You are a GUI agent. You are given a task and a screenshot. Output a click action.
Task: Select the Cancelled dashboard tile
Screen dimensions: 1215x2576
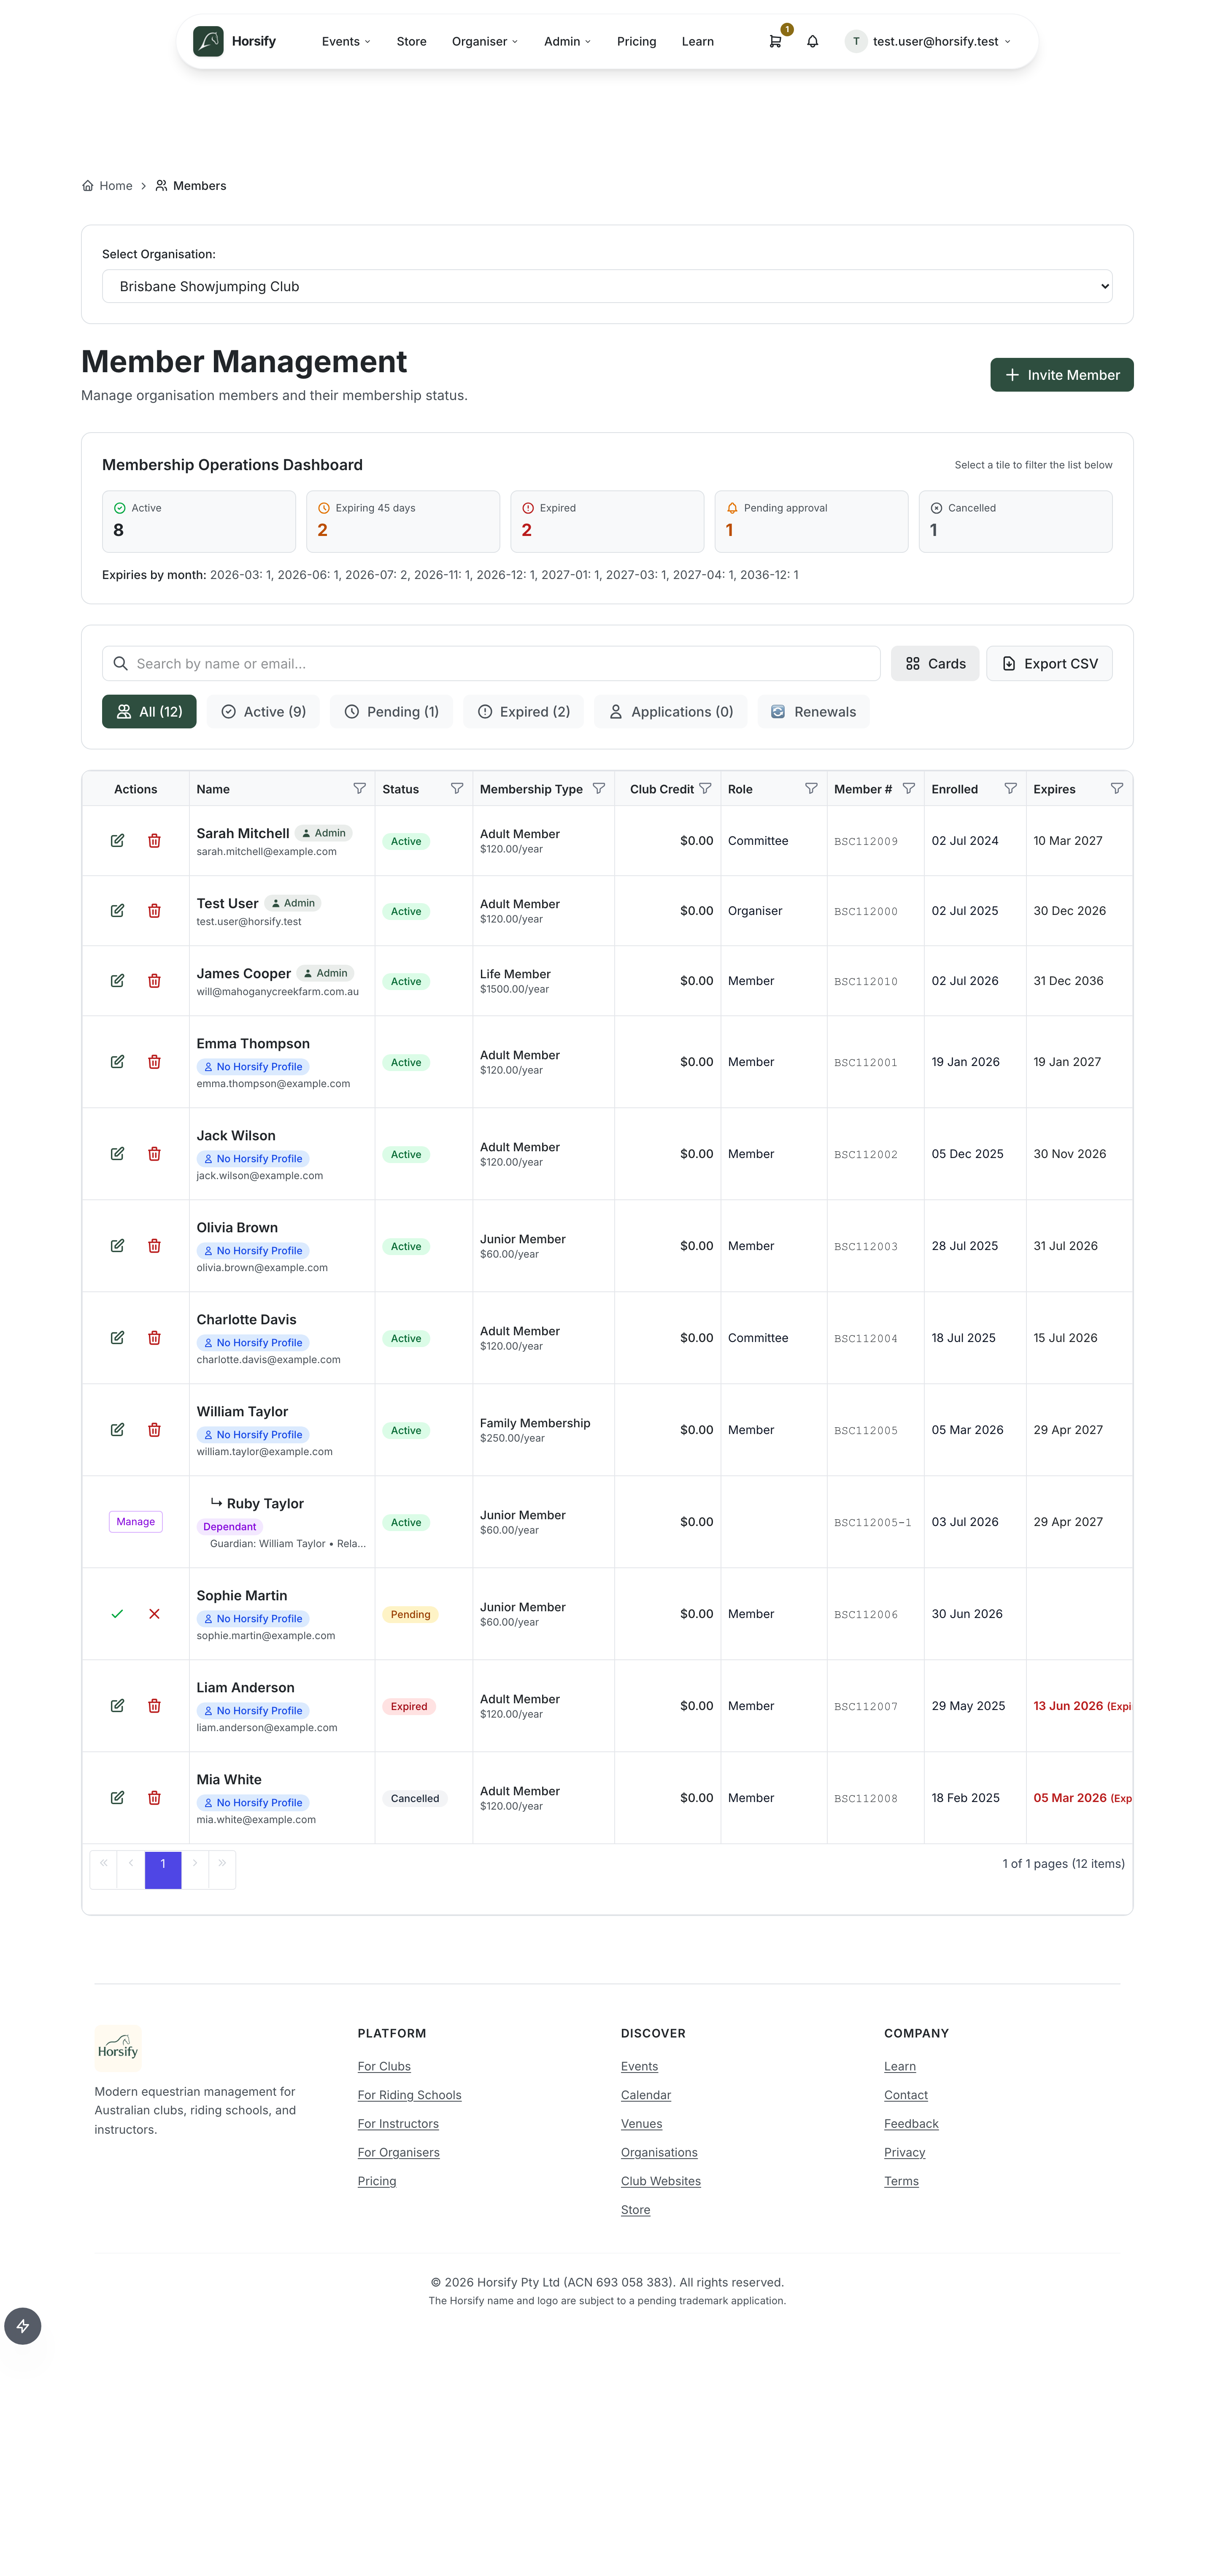click(x=1015, y=521)
